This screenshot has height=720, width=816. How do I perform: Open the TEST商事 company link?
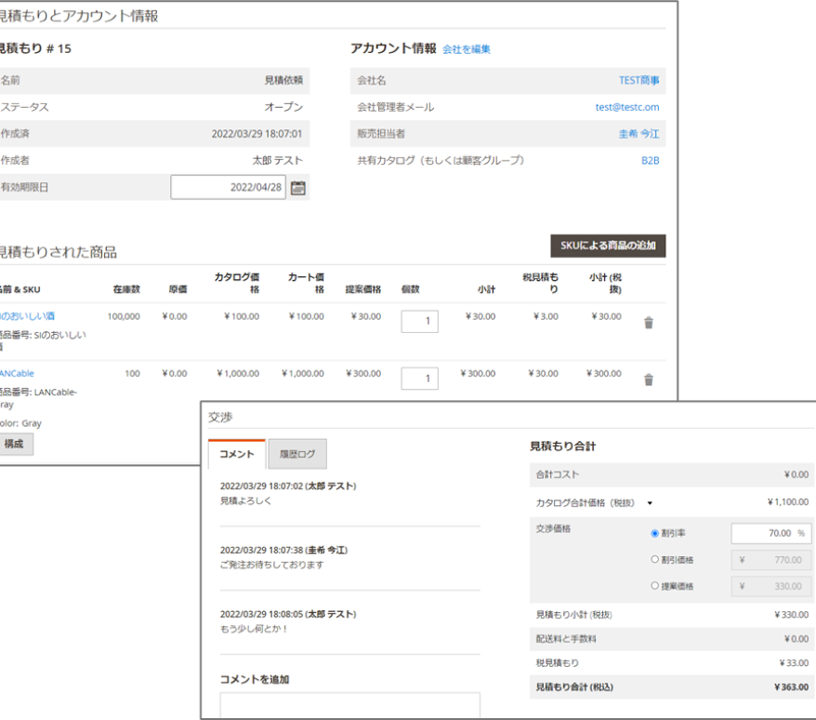click(x=639, y=80)
